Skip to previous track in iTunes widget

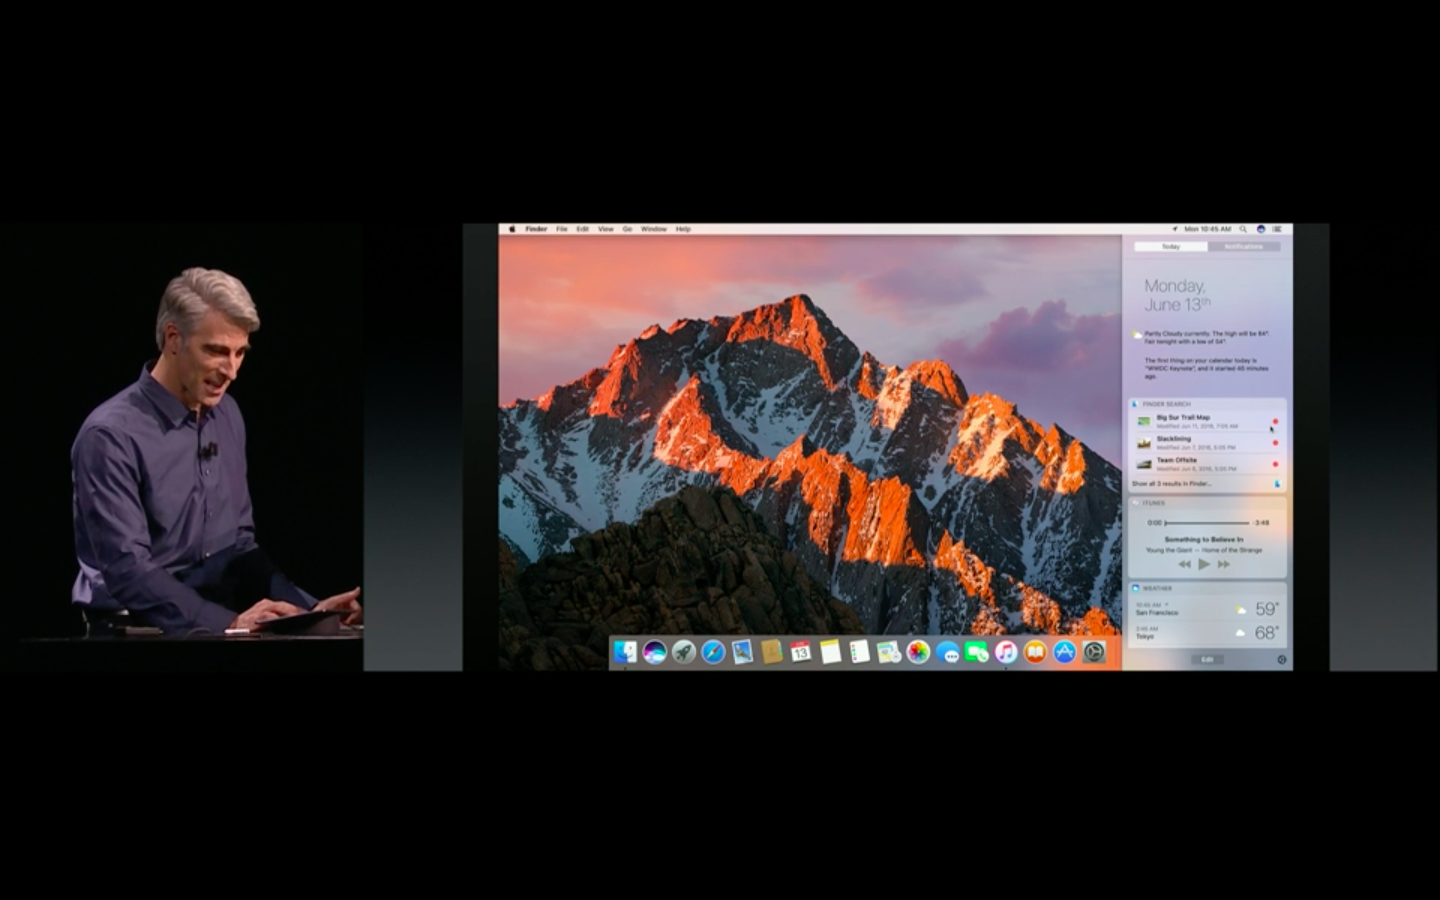point(1185,564)
